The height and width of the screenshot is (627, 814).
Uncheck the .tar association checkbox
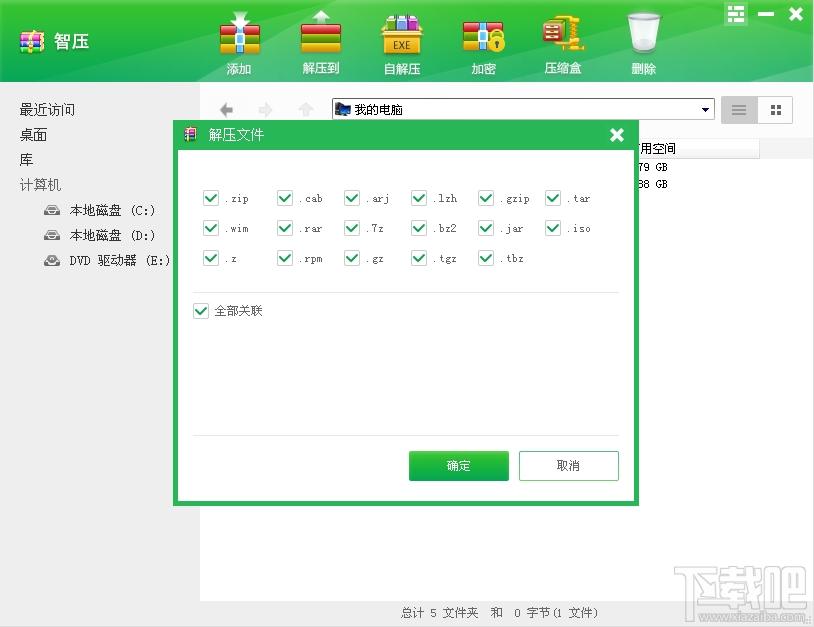pyautogui.click(x=553, y=198)
